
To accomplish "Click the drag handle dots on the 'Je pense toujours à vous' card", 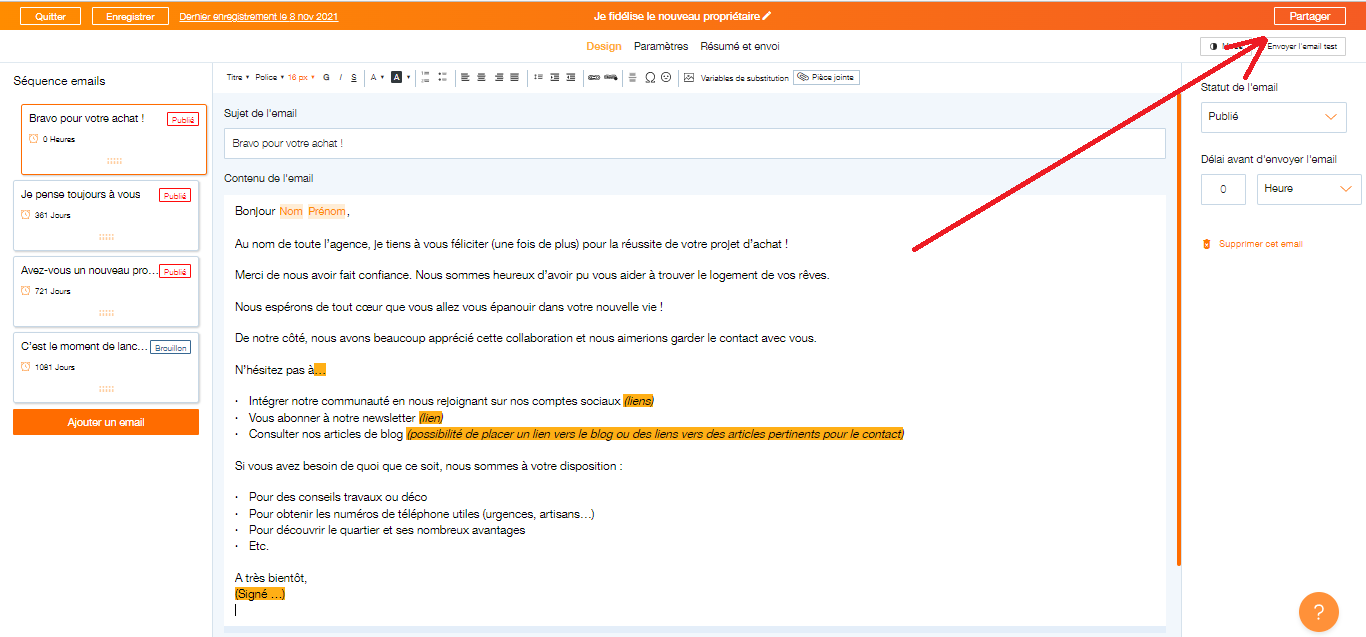I will click(x=106, y=237).
